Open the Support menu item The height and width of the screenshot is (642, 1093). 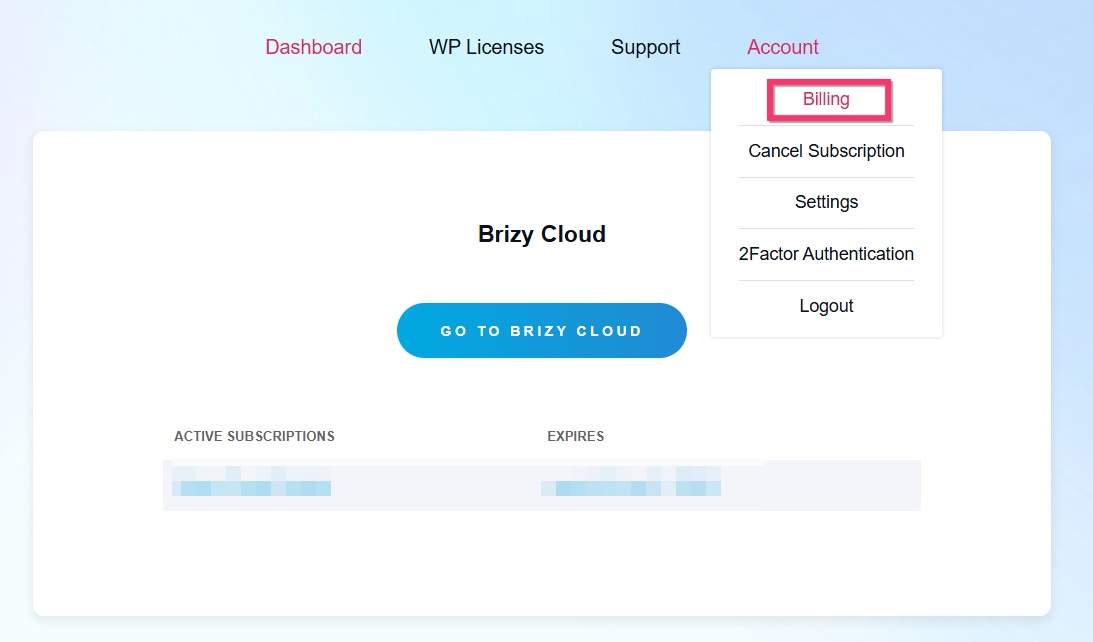(645, 47)
